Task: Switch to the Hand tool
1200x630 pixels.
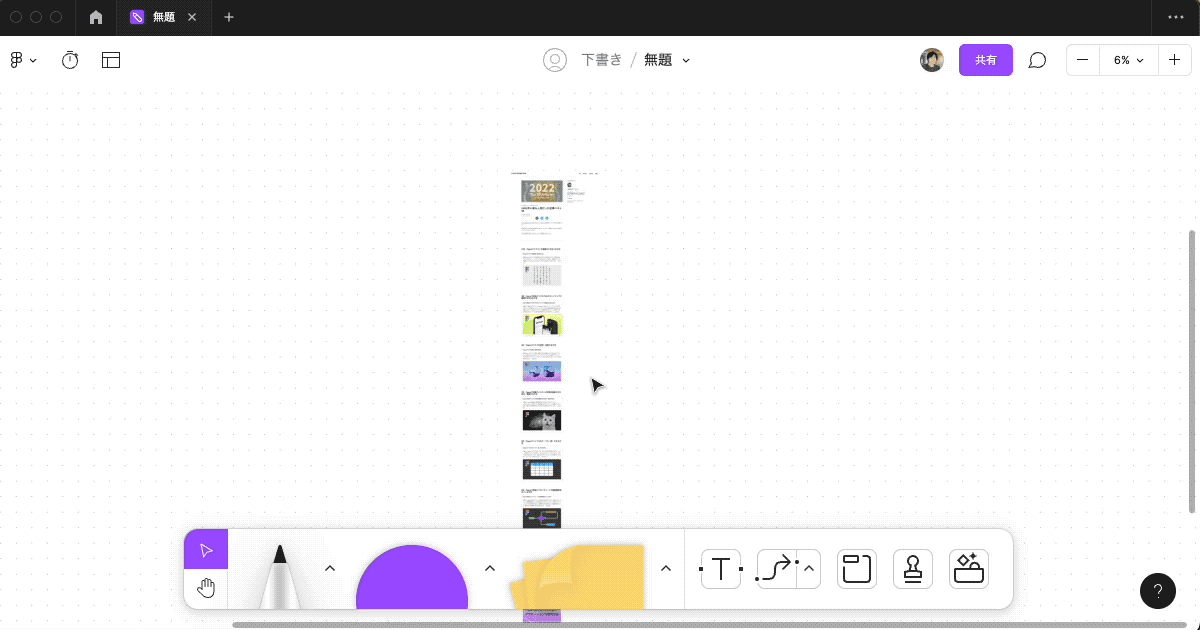Action: pos(205,588)
